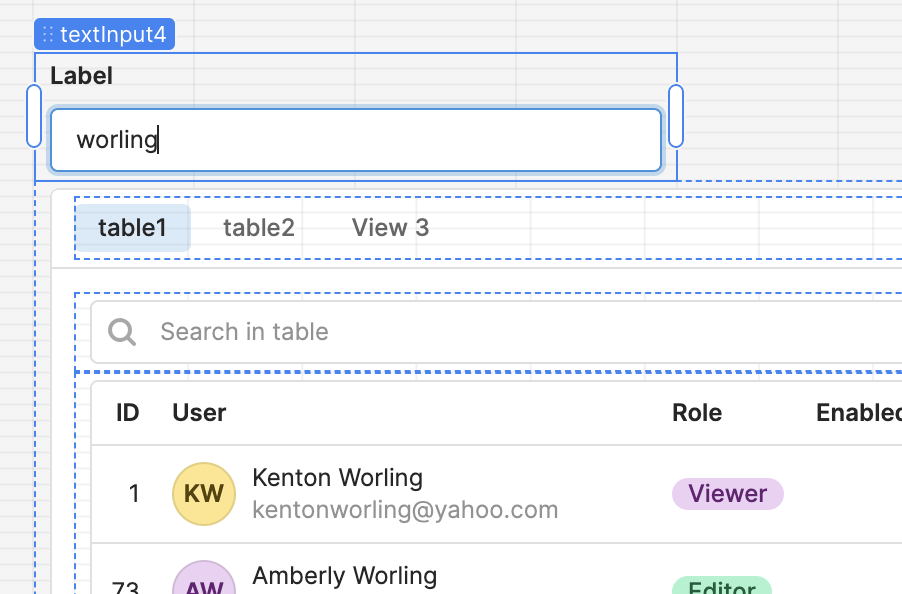
Task: Click the magnifying glass search icon
Action: coord(122,332)
